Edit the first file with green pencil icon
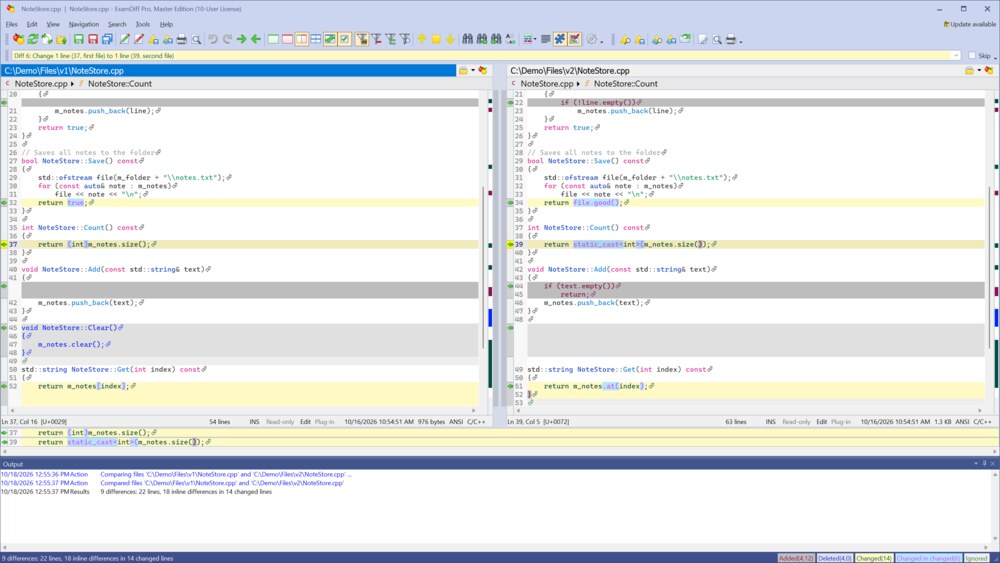The width and height of the screenshot is (1000, 563). coord(124,40)
